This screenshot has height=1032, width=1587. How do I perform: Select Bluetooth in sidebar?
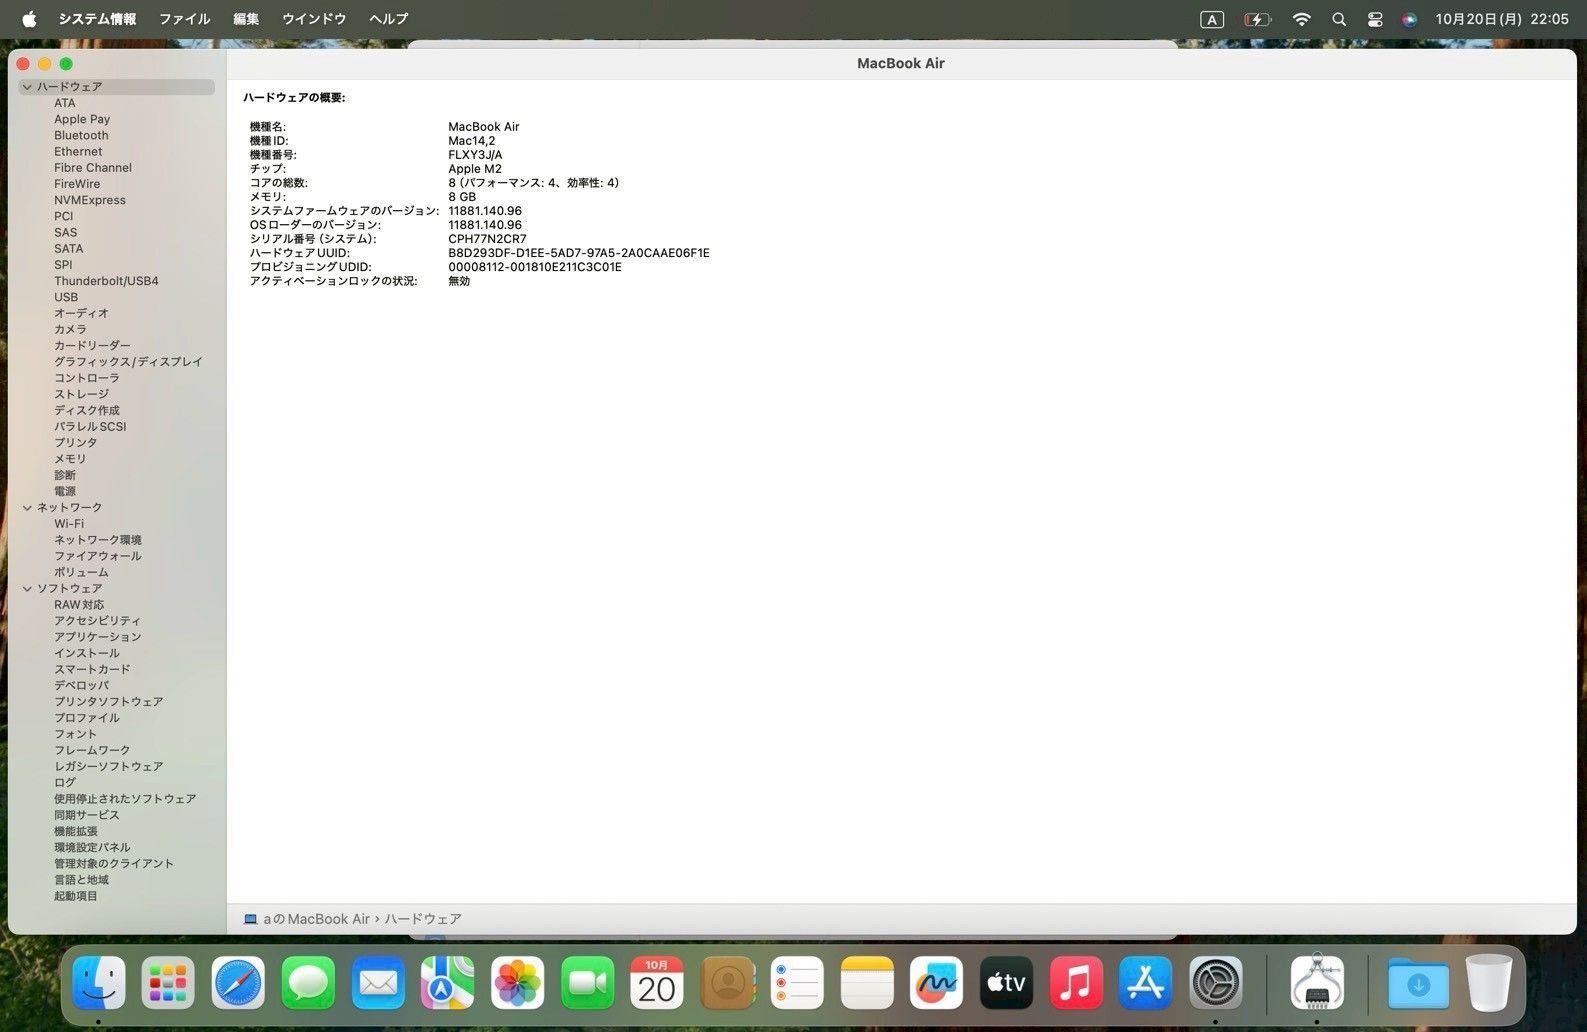81,136
